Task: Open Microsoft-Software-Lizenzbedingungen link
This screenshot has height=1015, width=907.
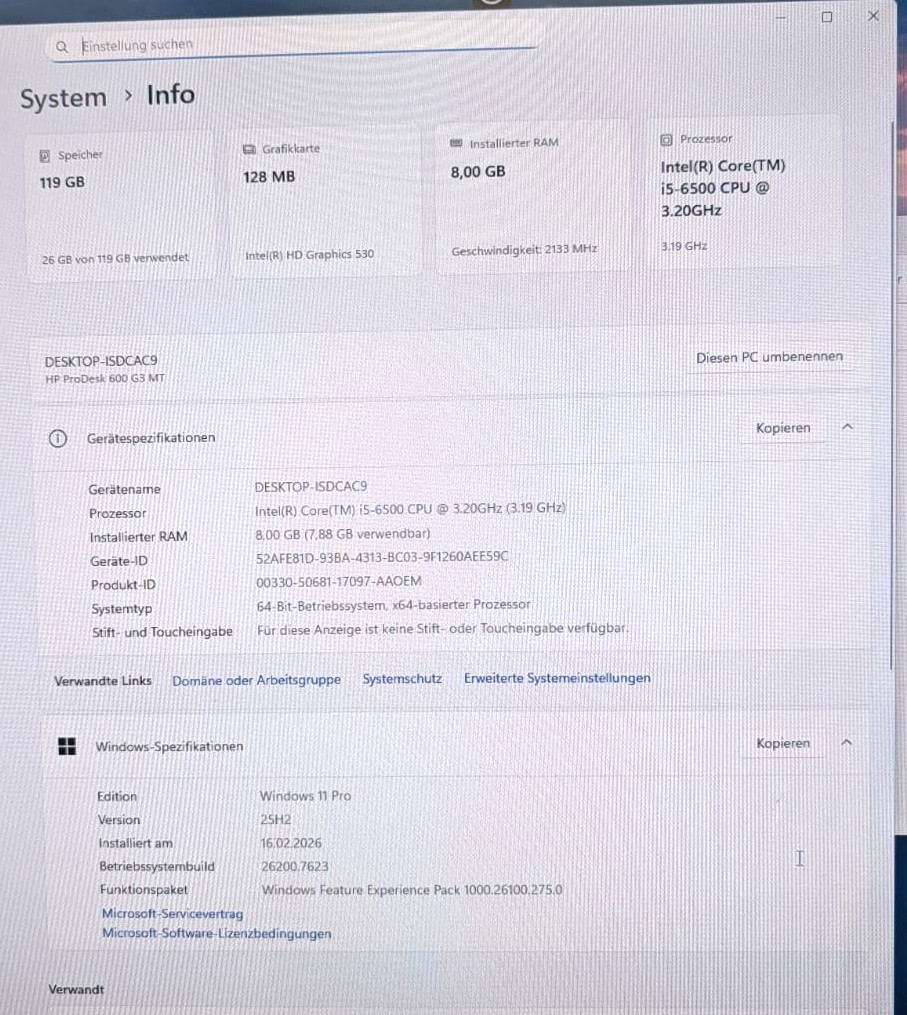Action: point(216,933)
